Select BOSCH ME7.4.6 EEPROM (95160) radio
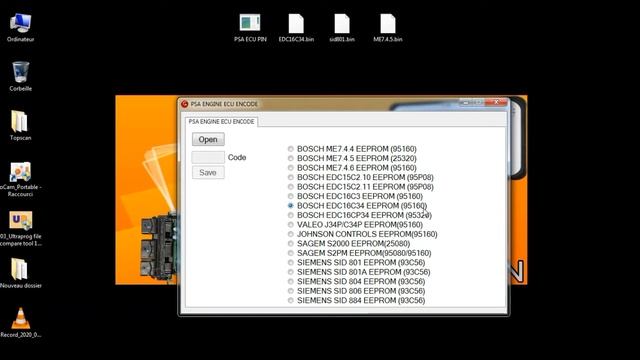 291,168
